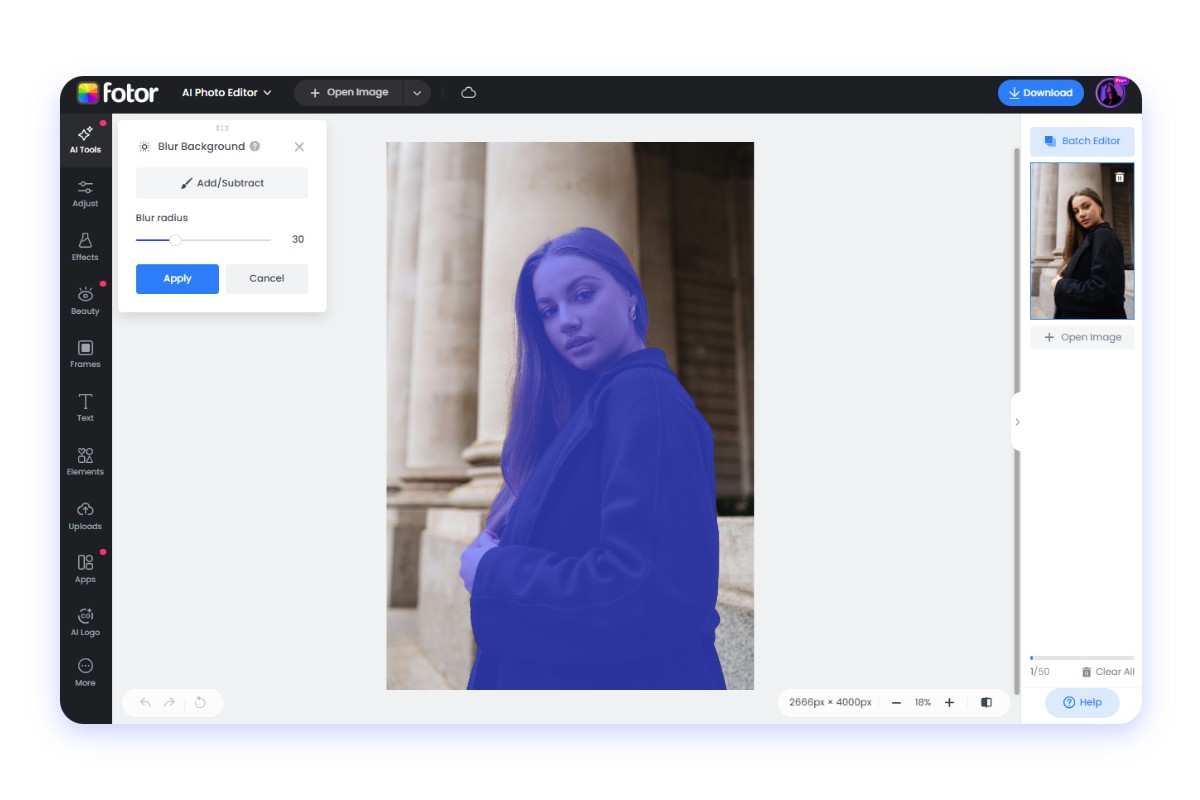Image resolution: width=1200 pixels, height=800 pixels.
Task: Expand the Open Image dropdown arrow
Action: point(417,92)
